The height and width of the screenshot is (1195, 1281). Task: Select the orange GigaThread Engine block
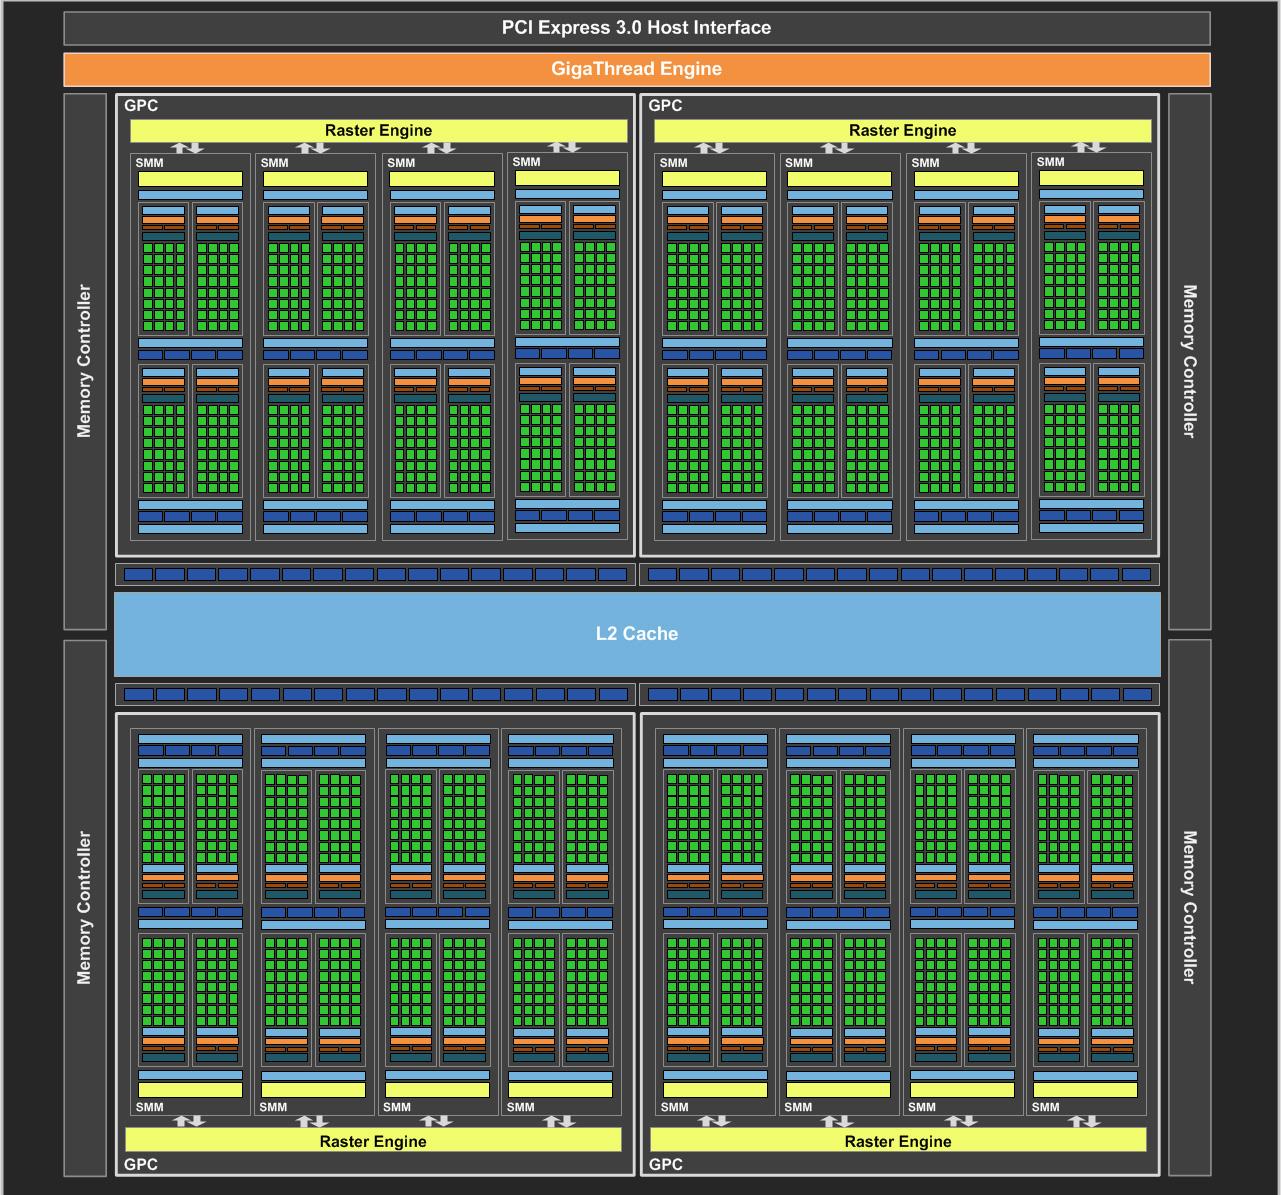pos(636,69)
